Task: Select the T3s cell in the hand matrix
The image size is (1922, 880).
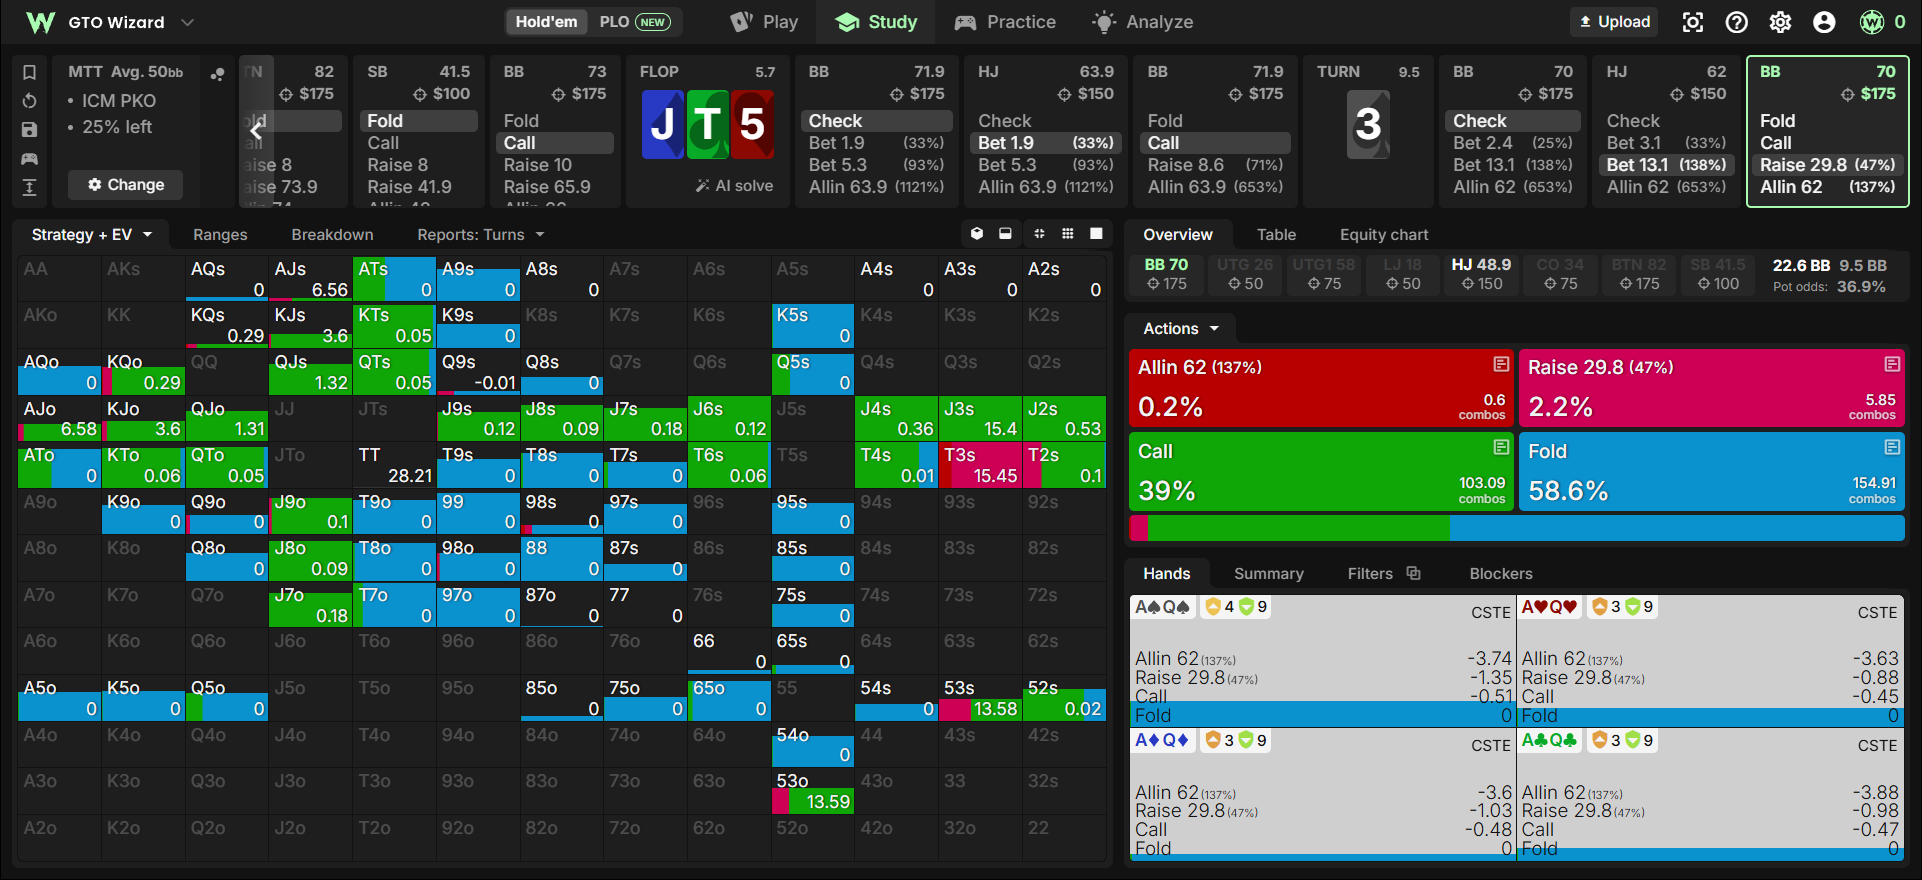Action: click(x=980, y=466)
